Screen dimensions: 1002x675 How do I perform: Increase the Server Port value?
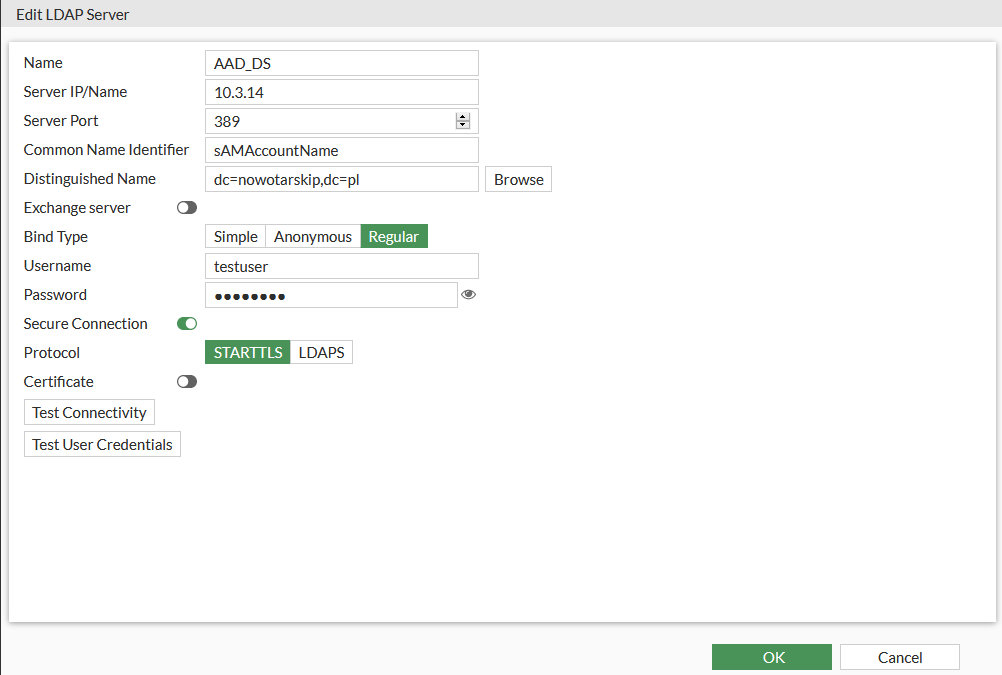462,117
